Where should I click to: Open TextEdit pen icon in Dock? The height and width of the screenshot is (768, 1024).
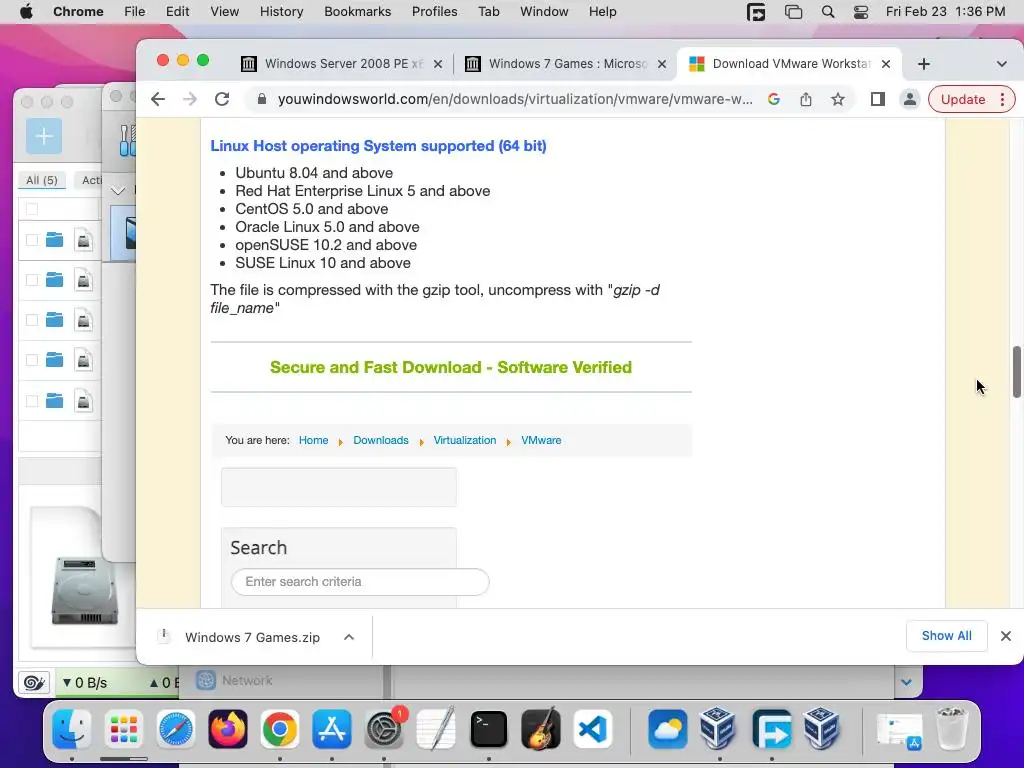pyautogui.click(x=436, y=729)
